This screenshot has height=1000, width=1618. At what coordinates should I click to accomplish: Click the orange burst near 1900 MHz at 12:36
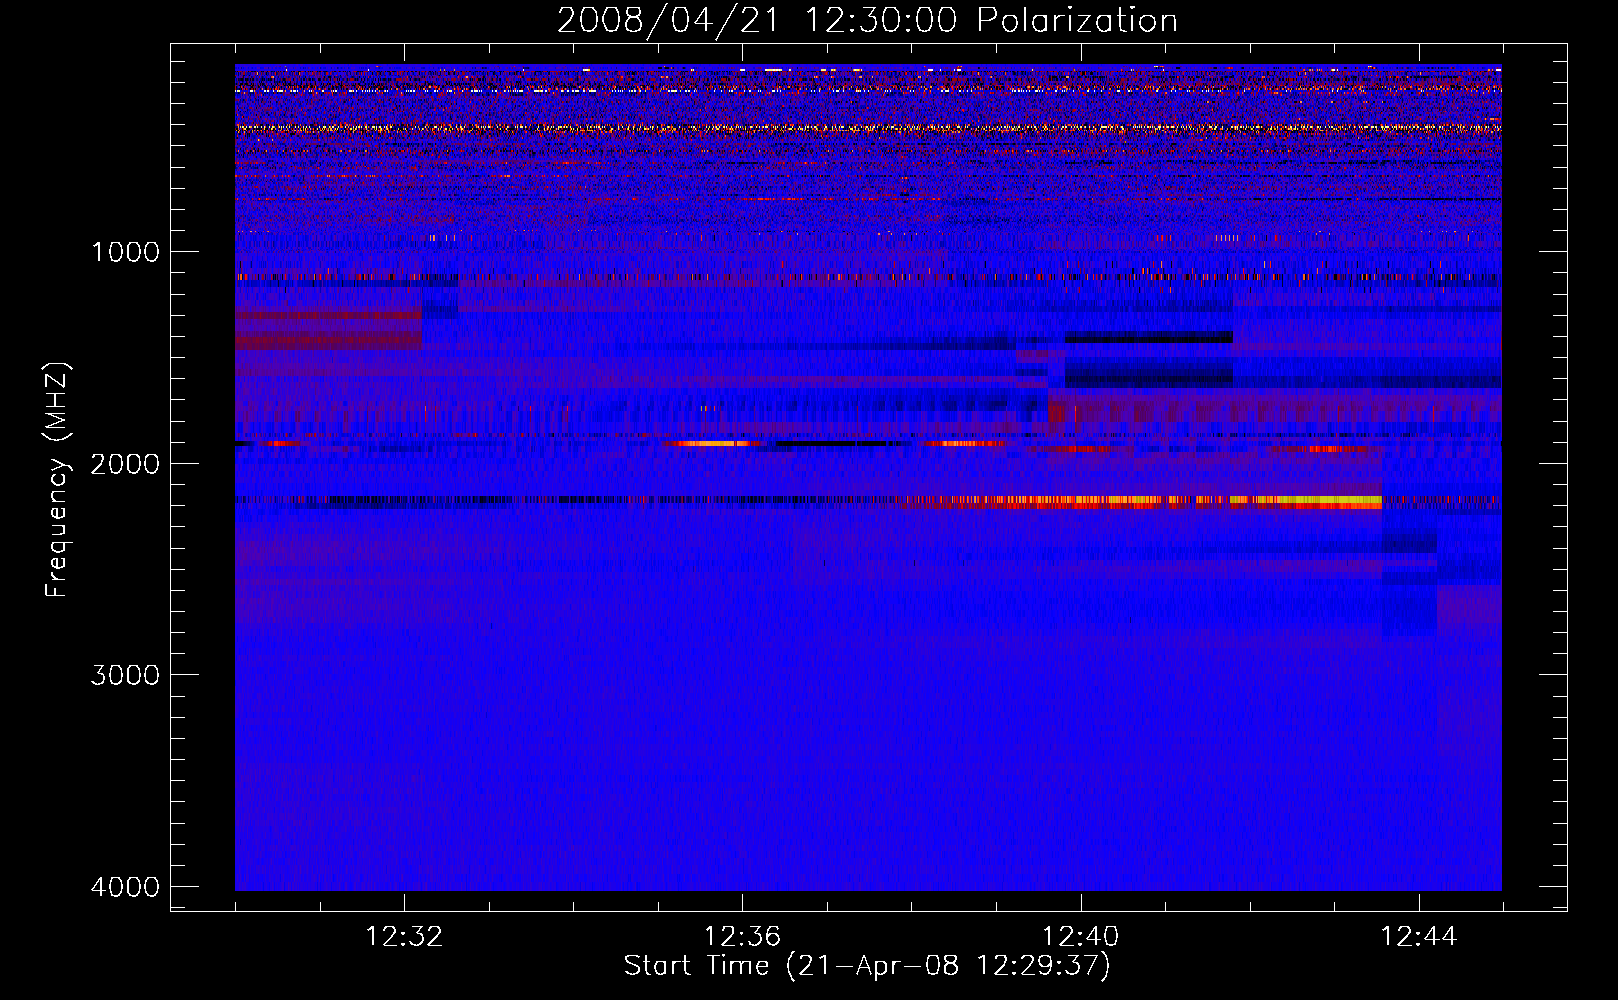[x=712, y=443]
